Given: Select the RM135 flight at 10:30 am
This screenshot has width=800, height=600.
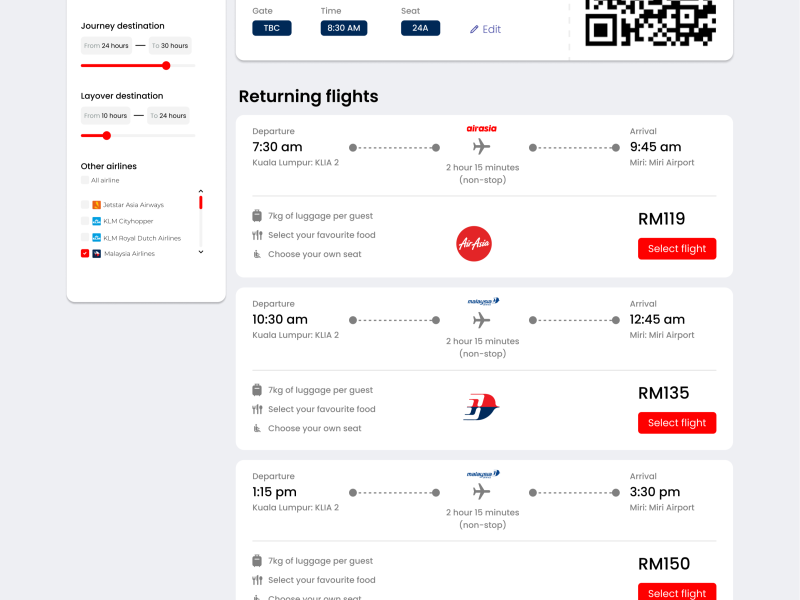Looking at the screenshot, I should (x=677, y=423).
